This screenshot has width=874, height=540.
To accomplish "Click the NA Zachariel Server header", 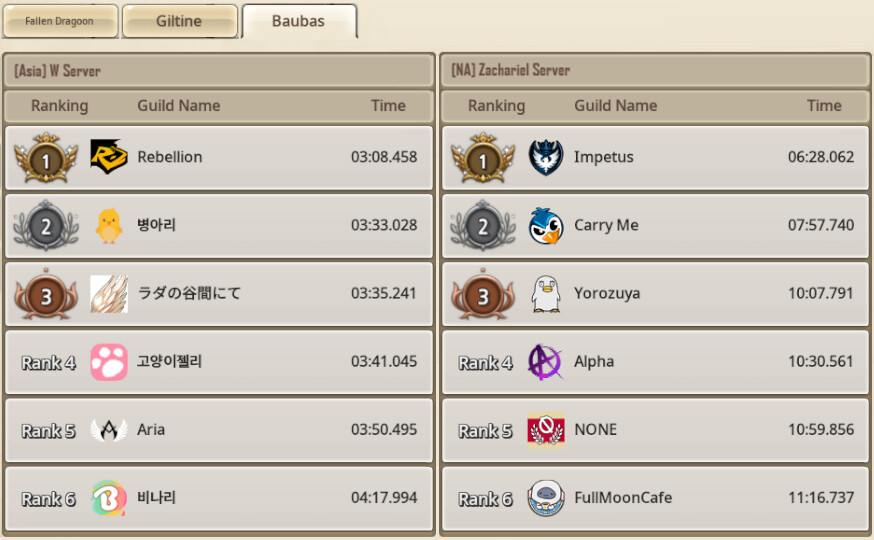I will (655, 70).
